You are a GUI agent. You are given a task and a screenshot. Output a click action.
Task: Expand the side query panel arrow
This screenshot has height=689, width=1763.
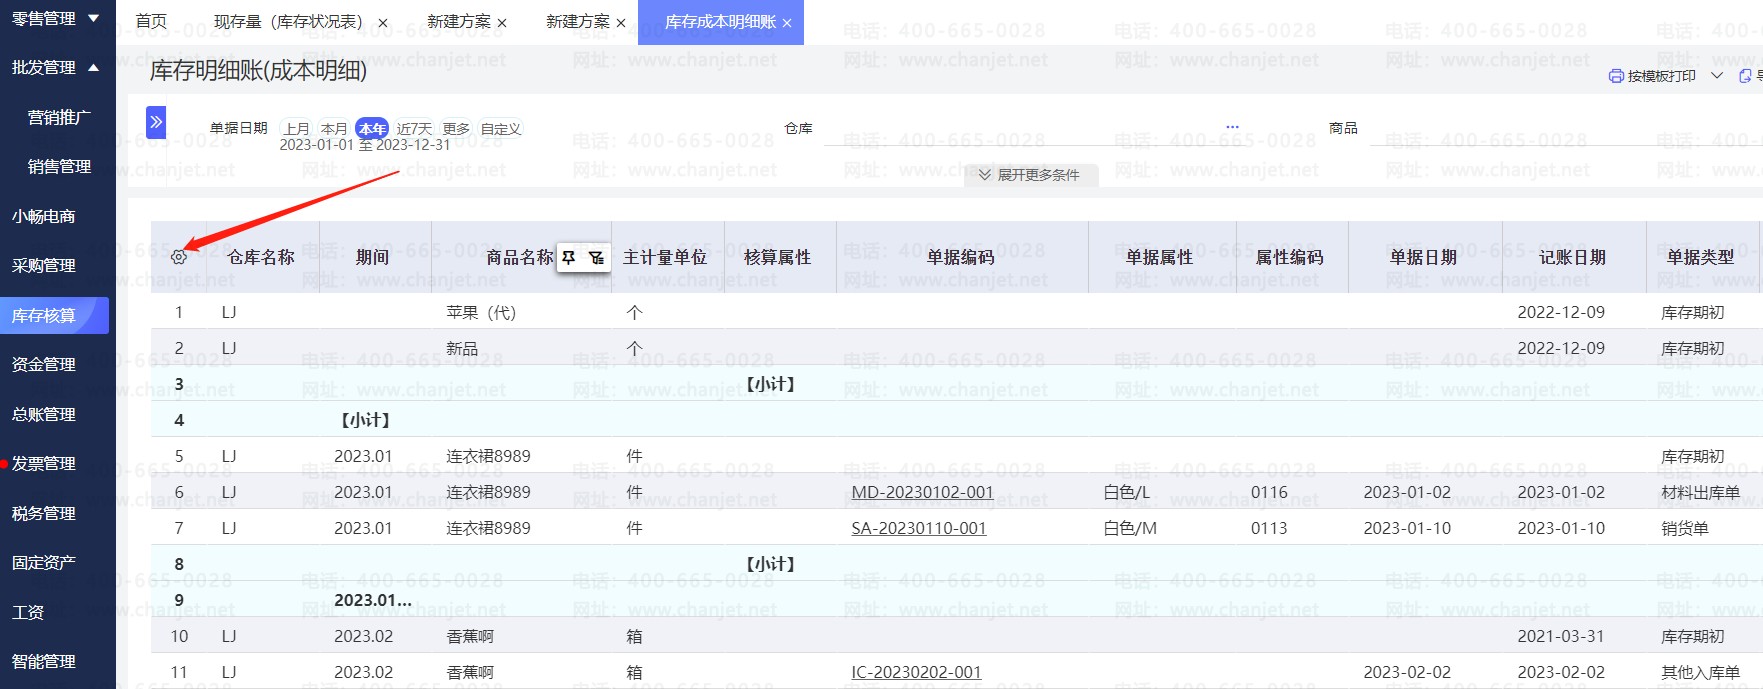click(156, 122)
